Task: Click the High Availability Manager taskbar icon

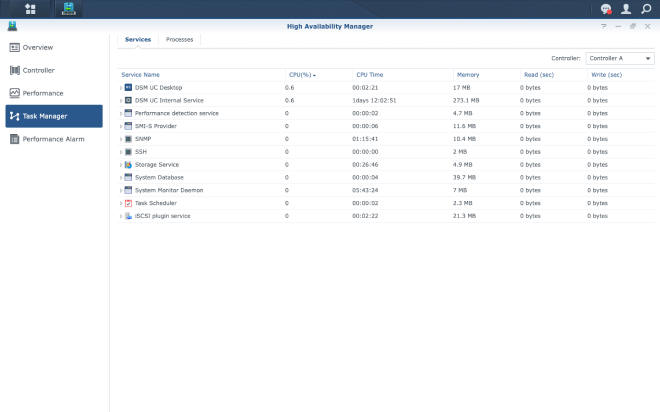Action: [68, 9]
